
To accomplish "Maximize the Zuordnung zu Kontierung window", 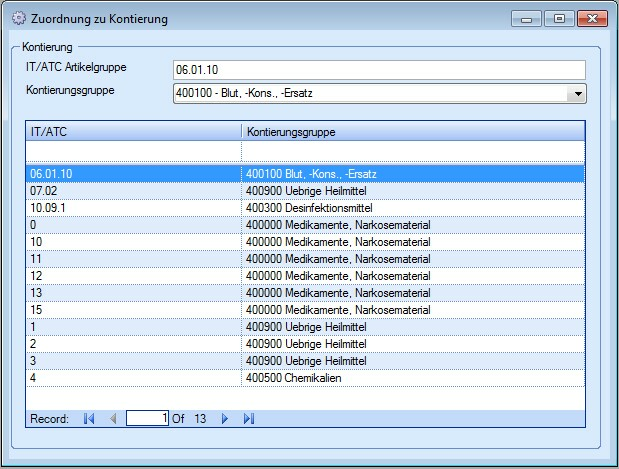I will 559,19.
